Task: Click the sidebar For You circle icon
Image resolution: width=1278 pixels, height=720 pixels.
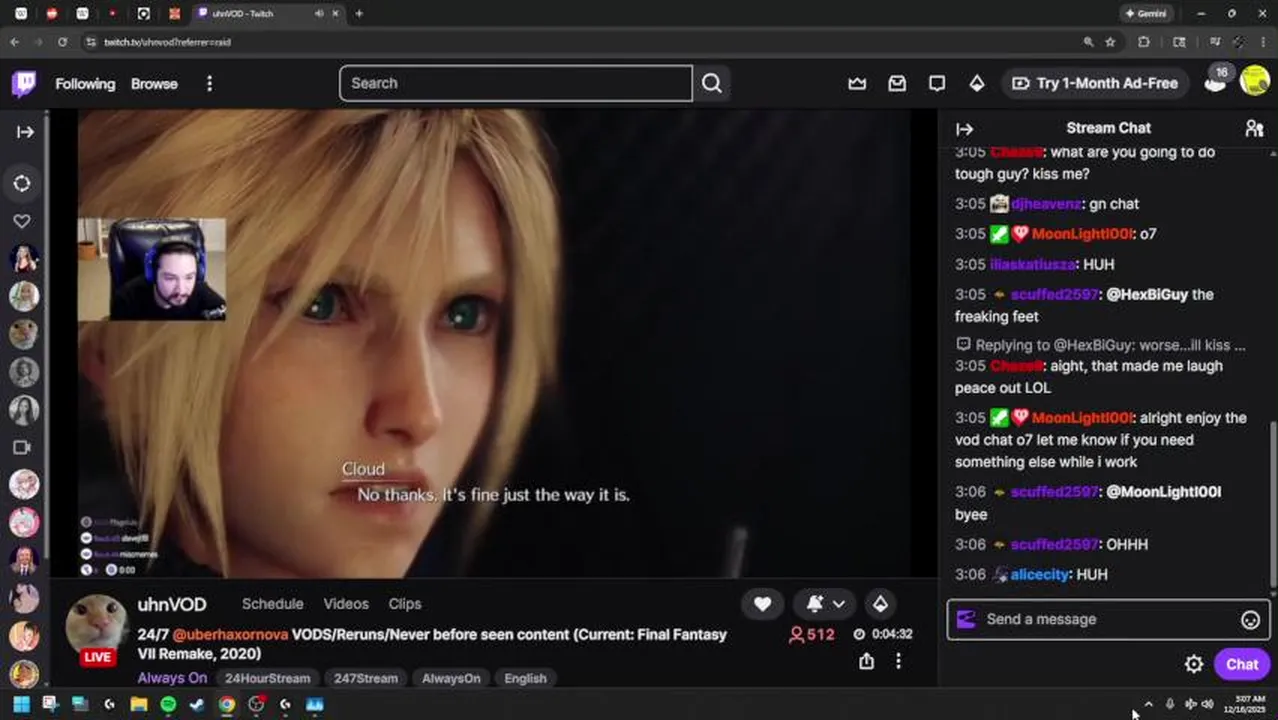Action: [x=22, y=183]
